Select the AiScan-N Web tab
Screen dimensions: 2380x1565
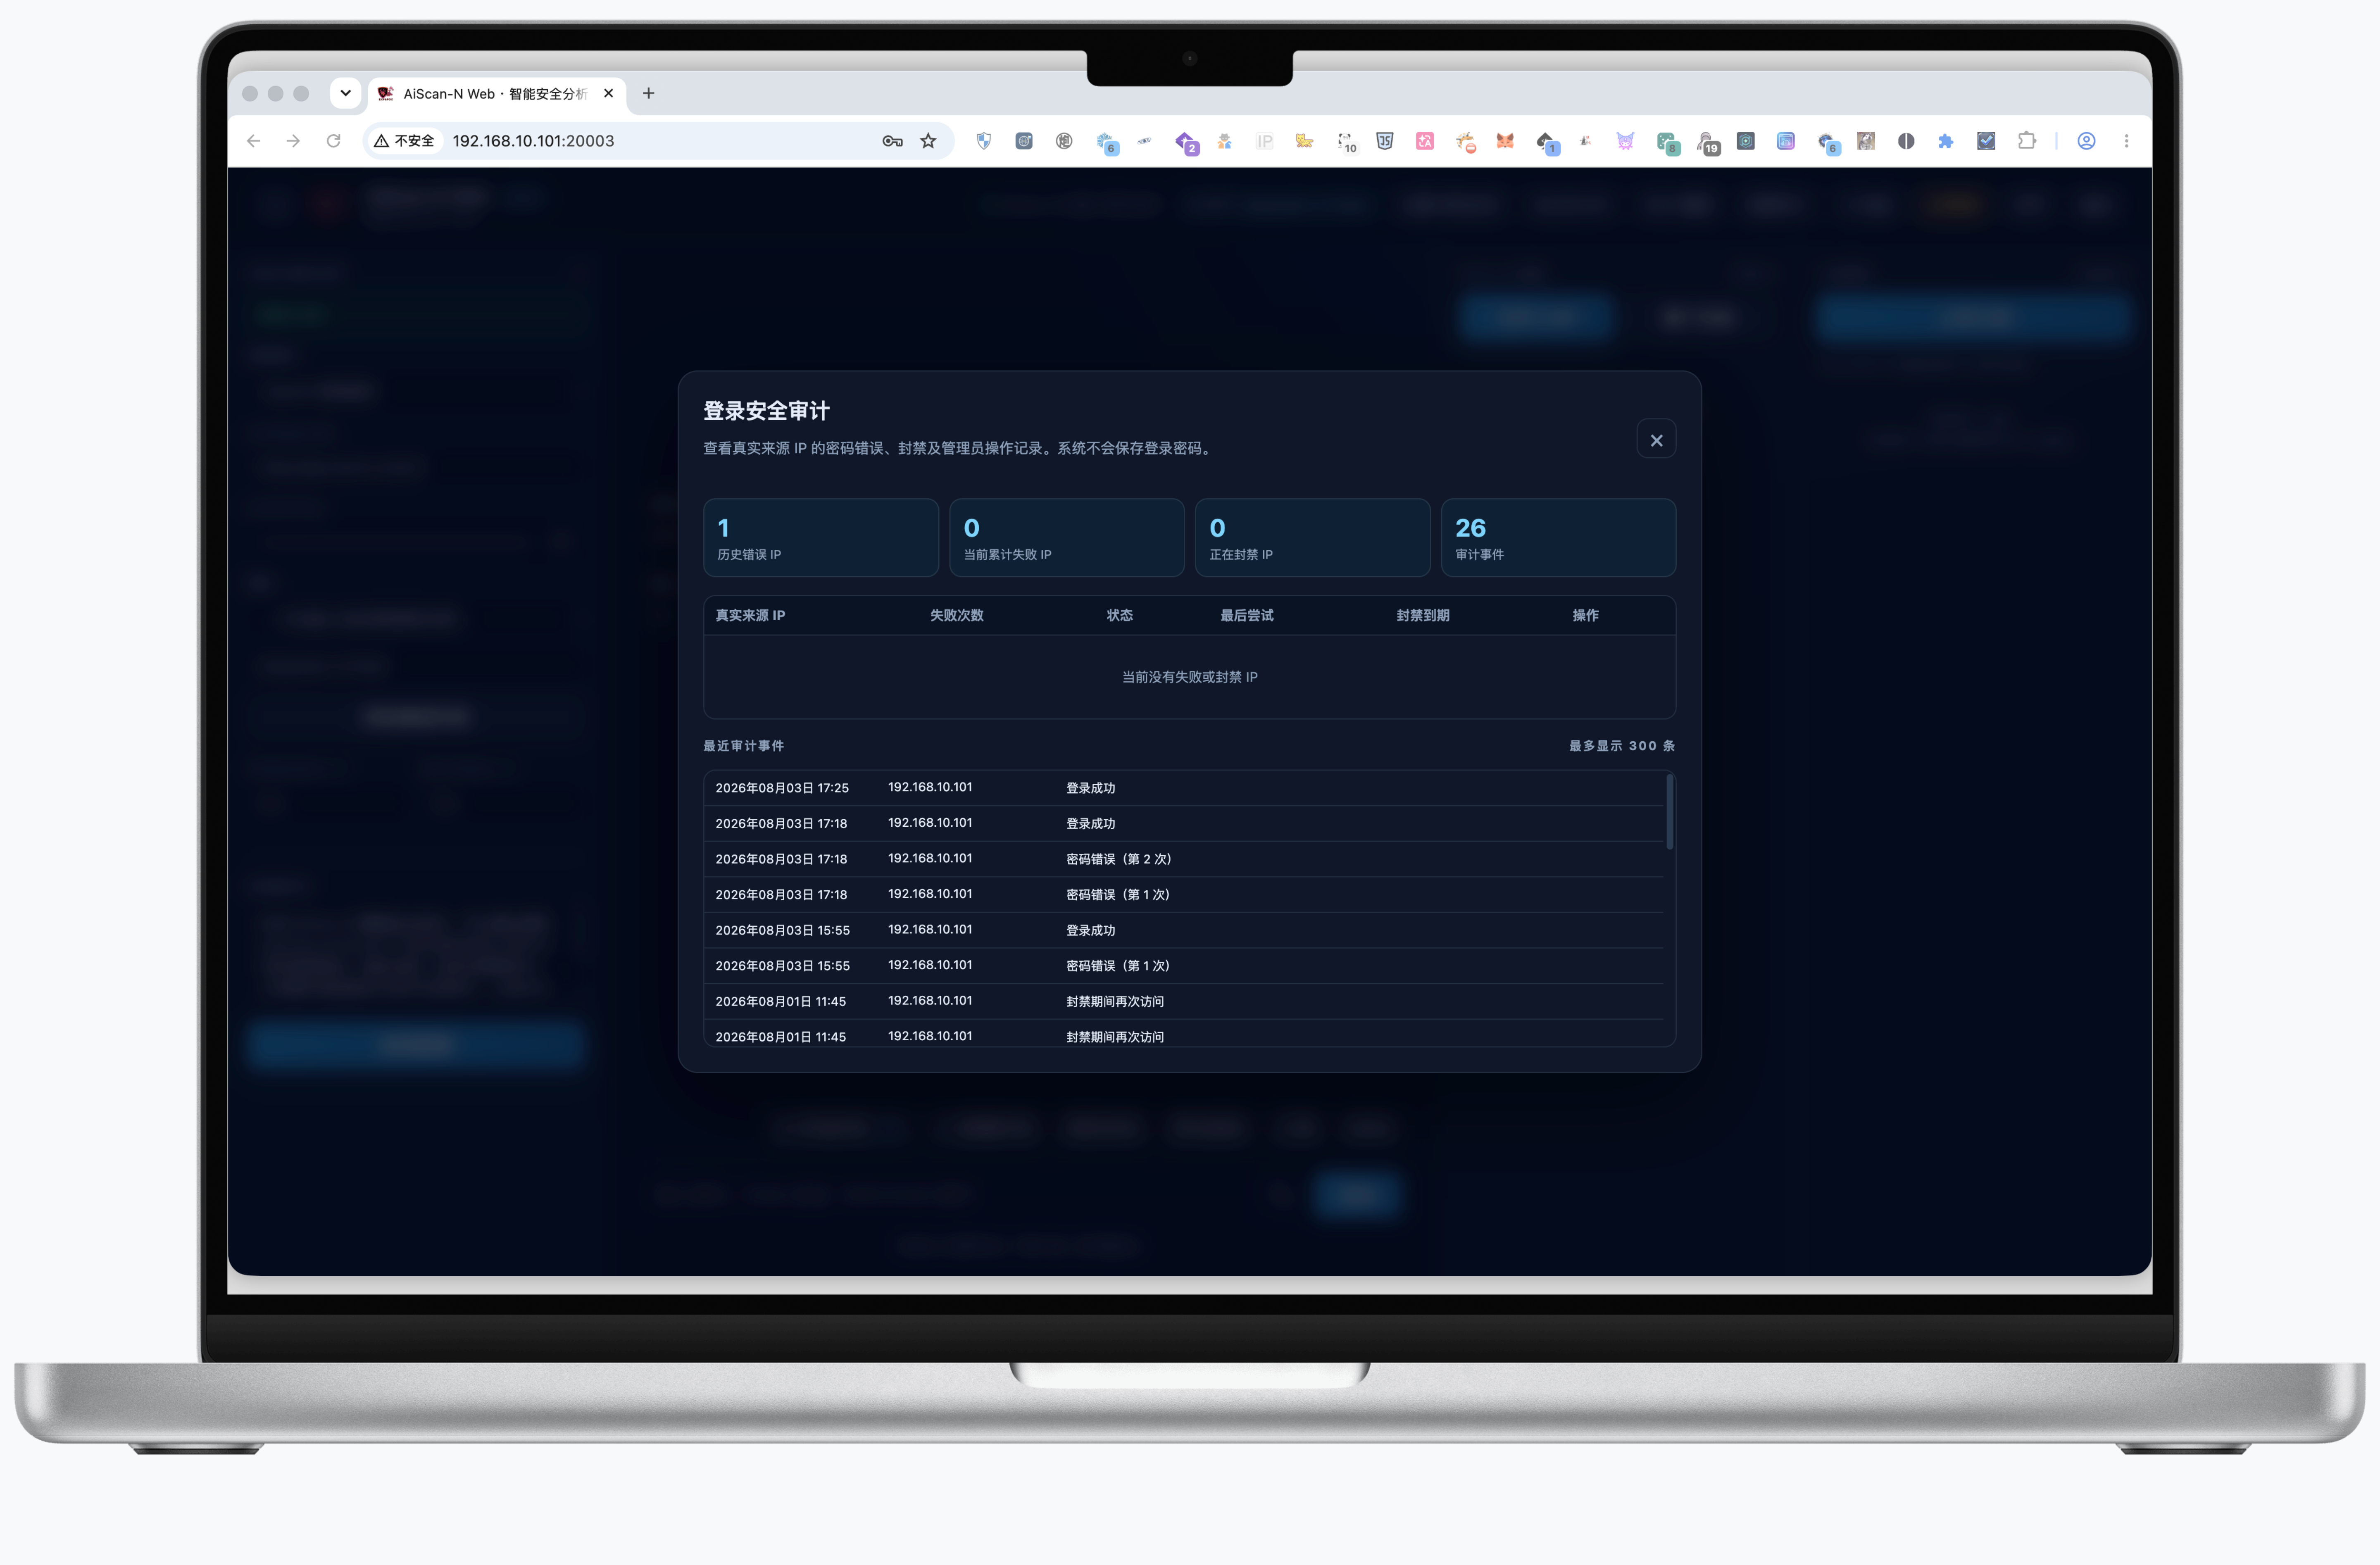[495, 94]
